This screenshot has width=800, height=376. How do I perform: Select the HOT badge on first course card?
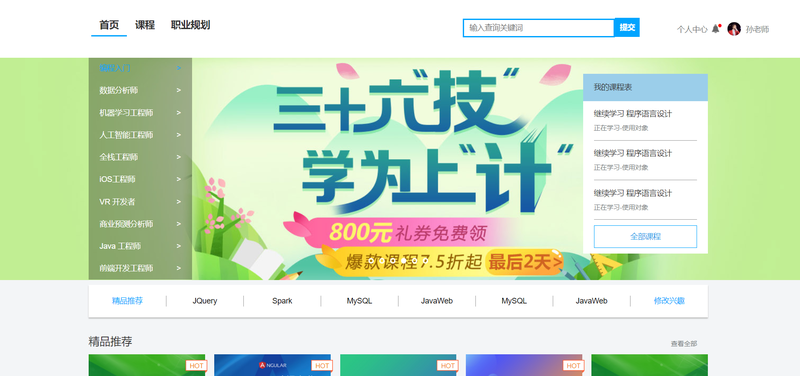[x=196, y=365]
